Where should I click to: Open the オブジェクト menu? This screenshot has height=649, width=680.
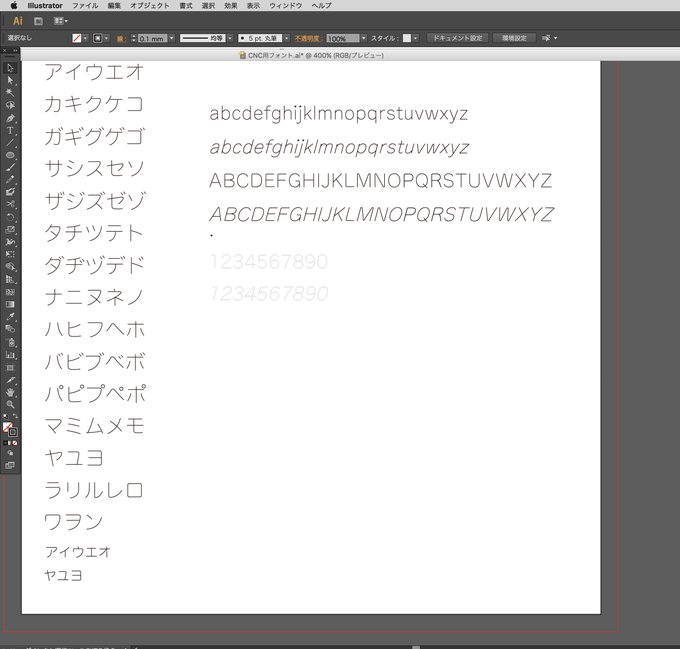[150, 6]
